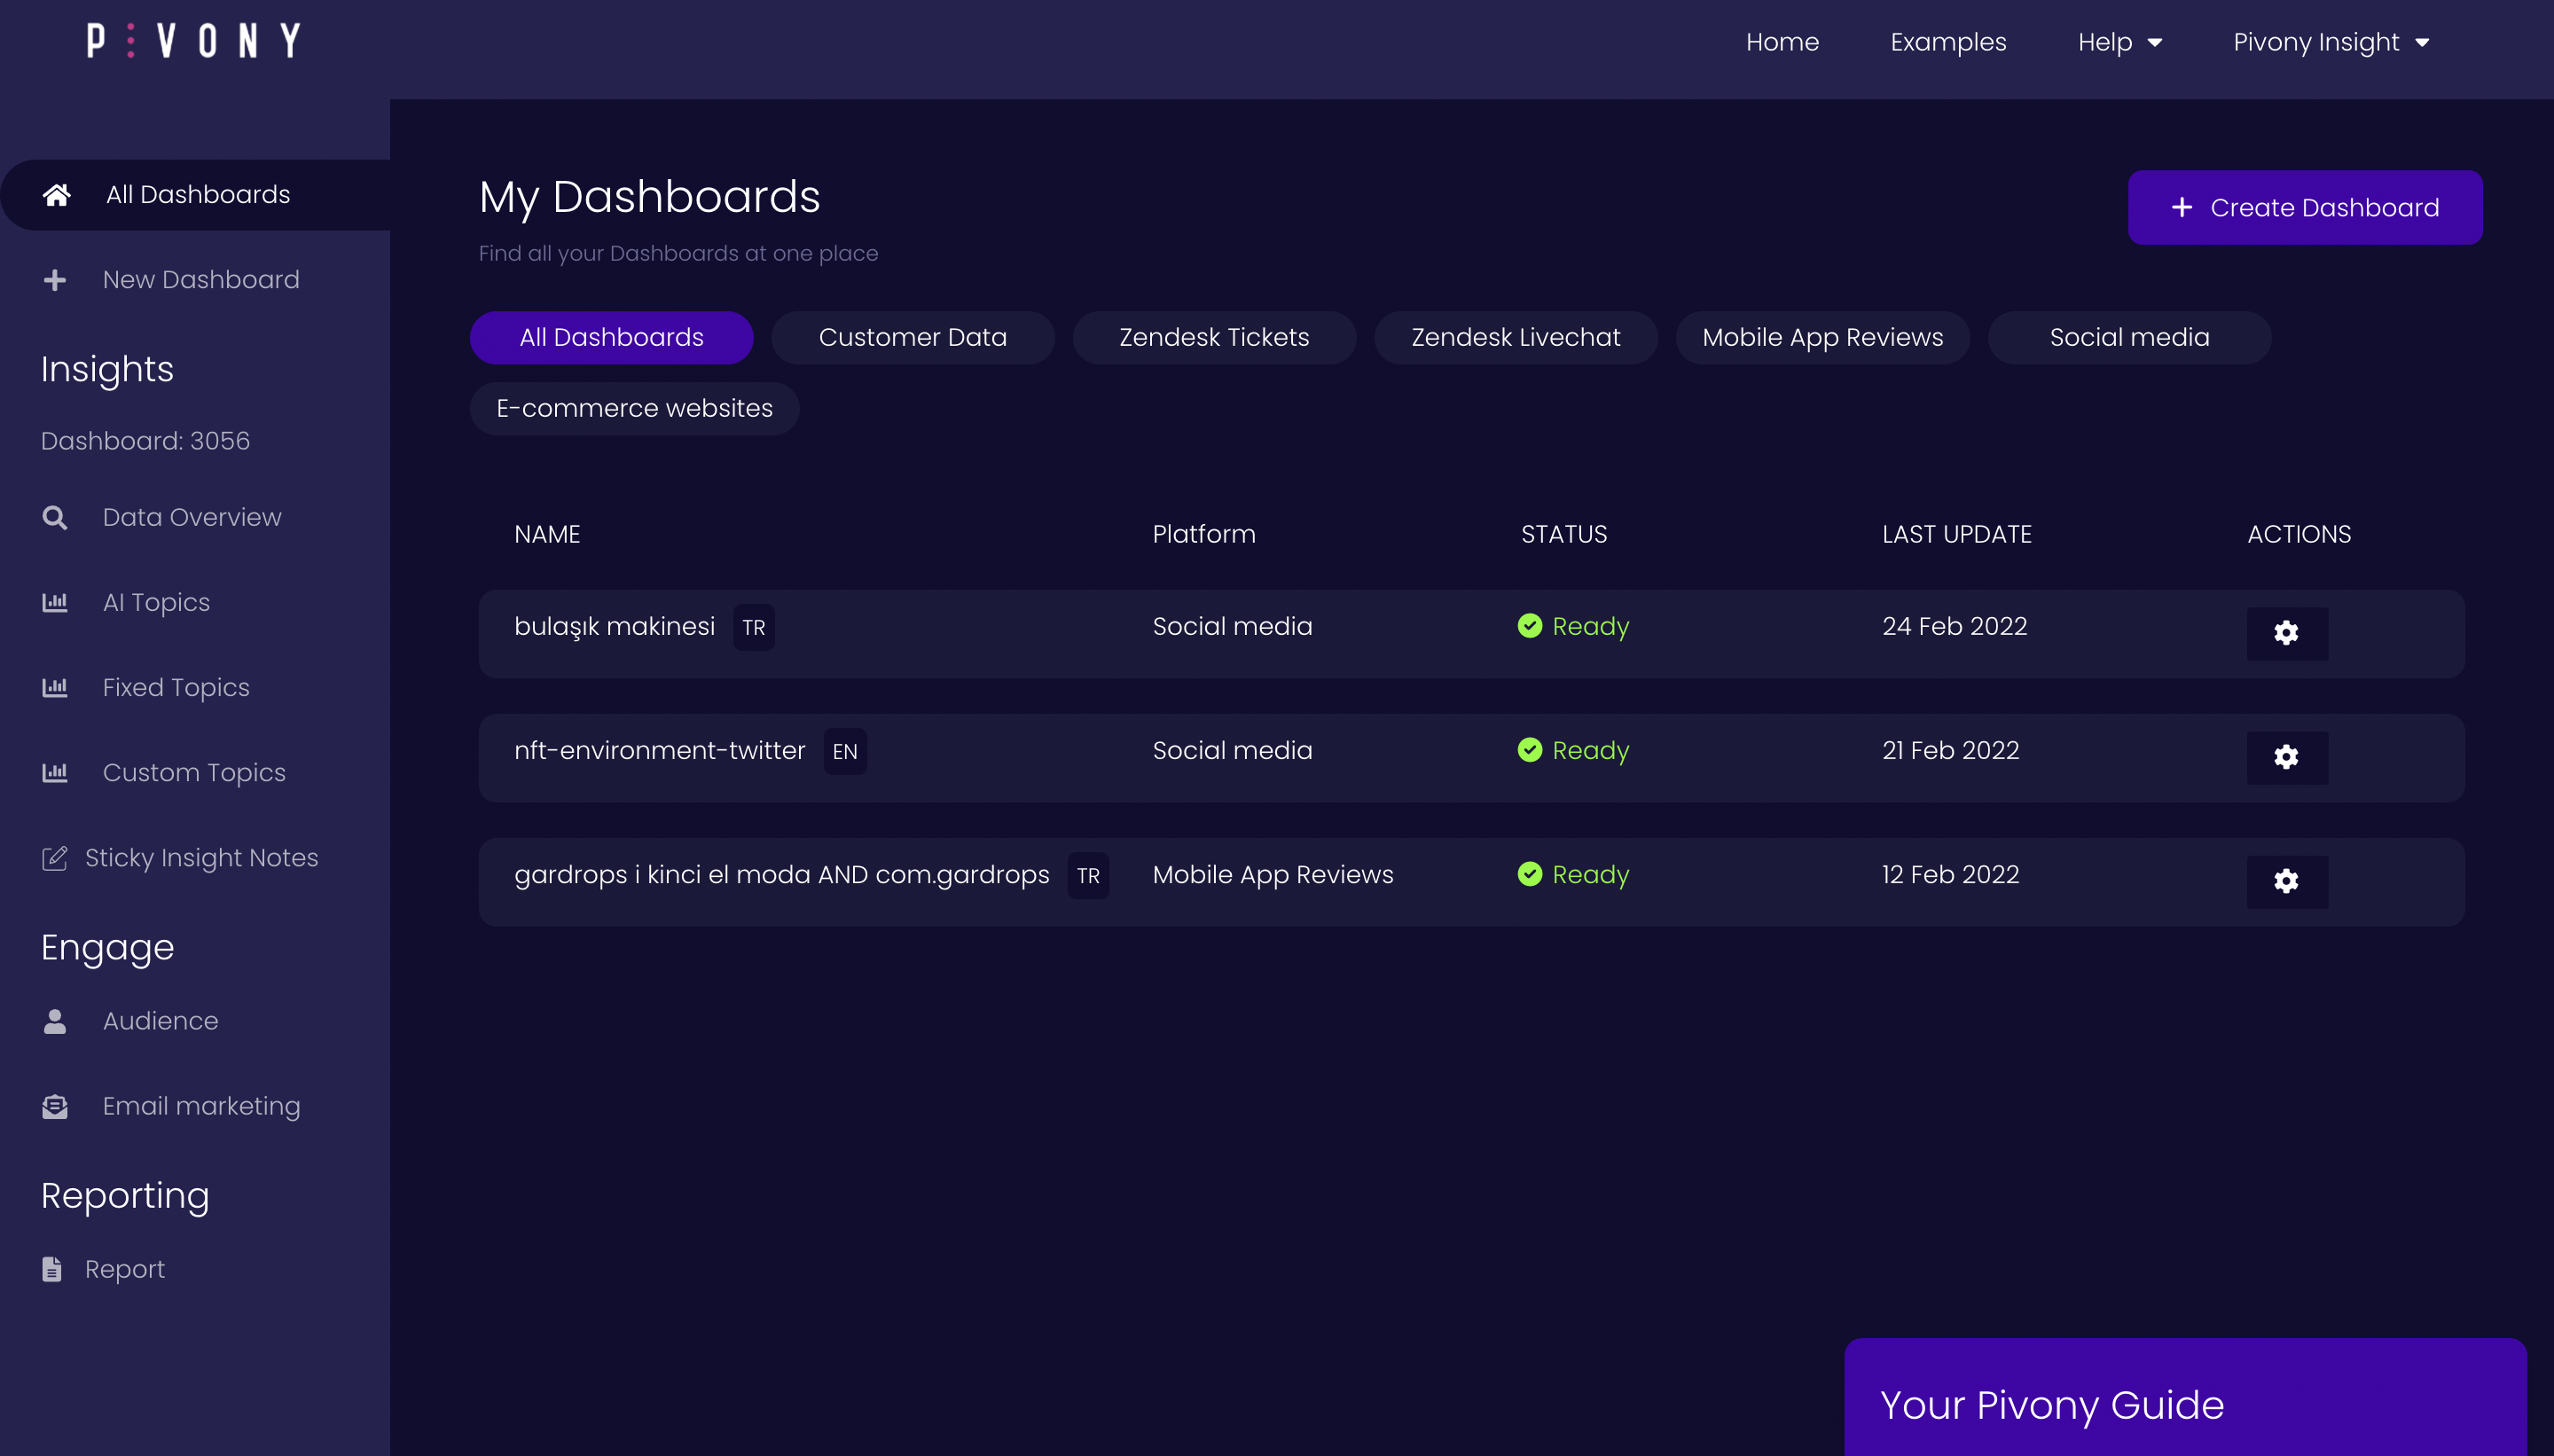The image size is (2554, 1456).
Task: Click the Audience person icon
Action: tap(55, 1021)
